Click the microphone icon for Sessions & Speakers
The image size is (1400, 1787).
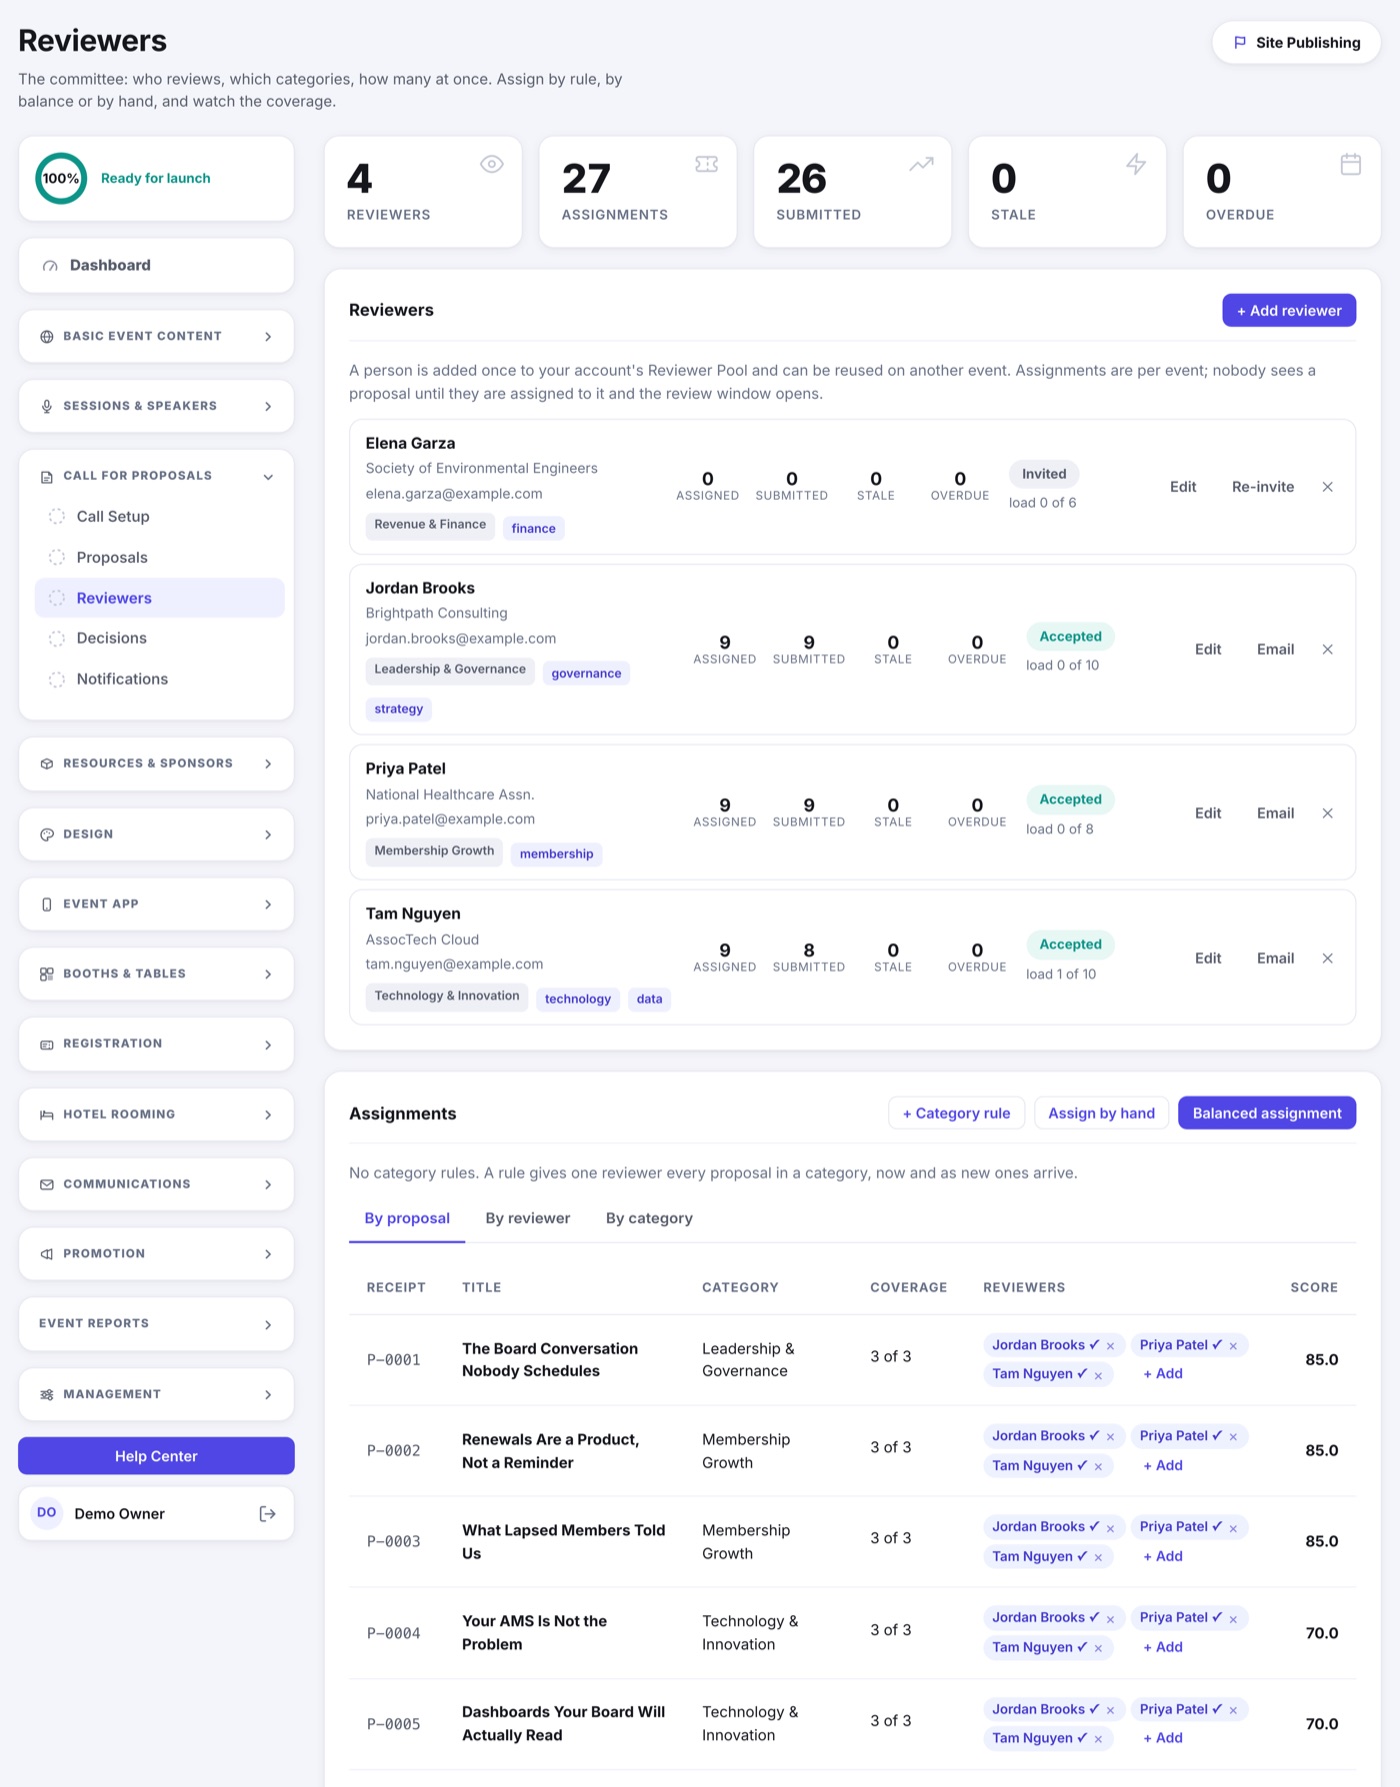coord(46,406)
